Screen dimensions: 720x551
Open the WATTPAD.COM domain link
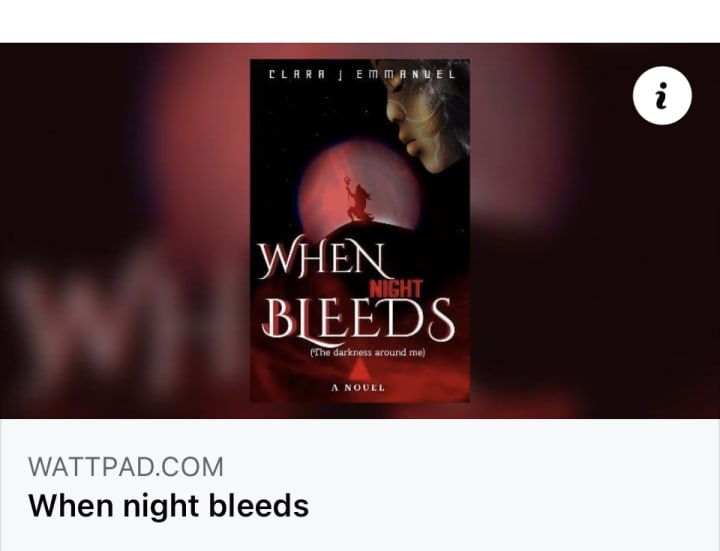[x=126, y=467]
